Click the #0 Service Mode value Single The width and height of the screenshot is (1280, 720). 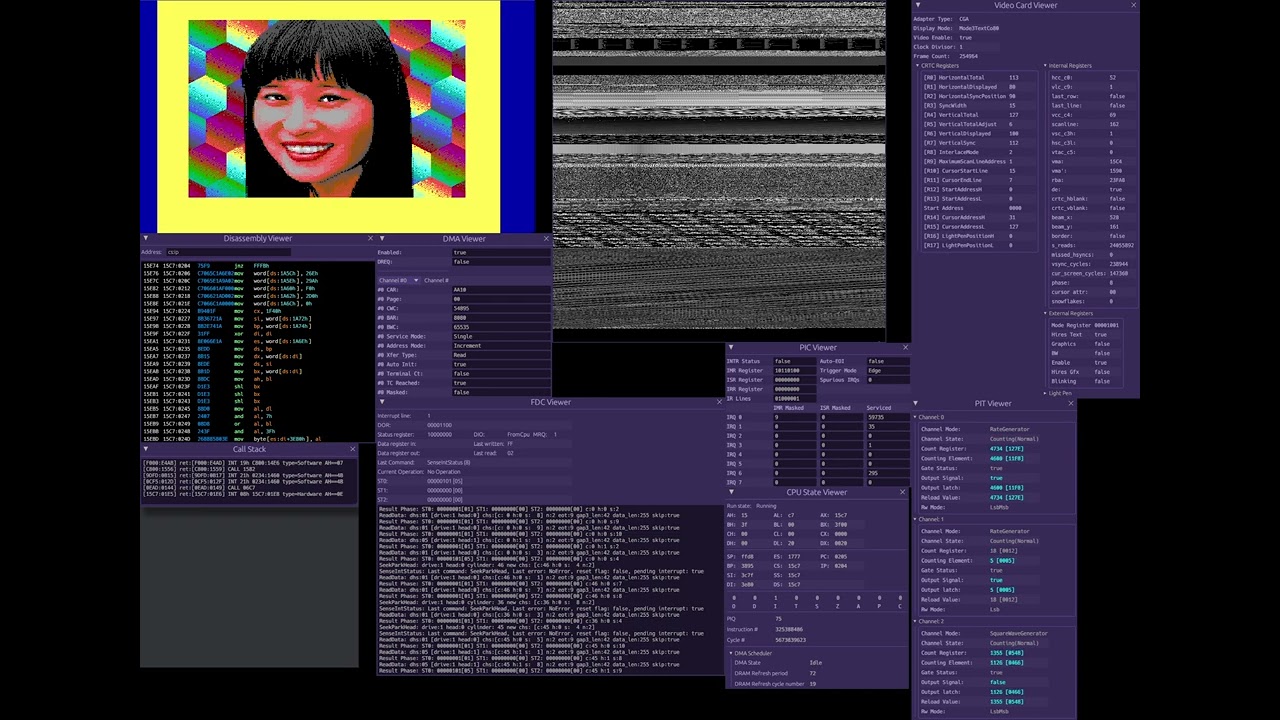[500, 336]
